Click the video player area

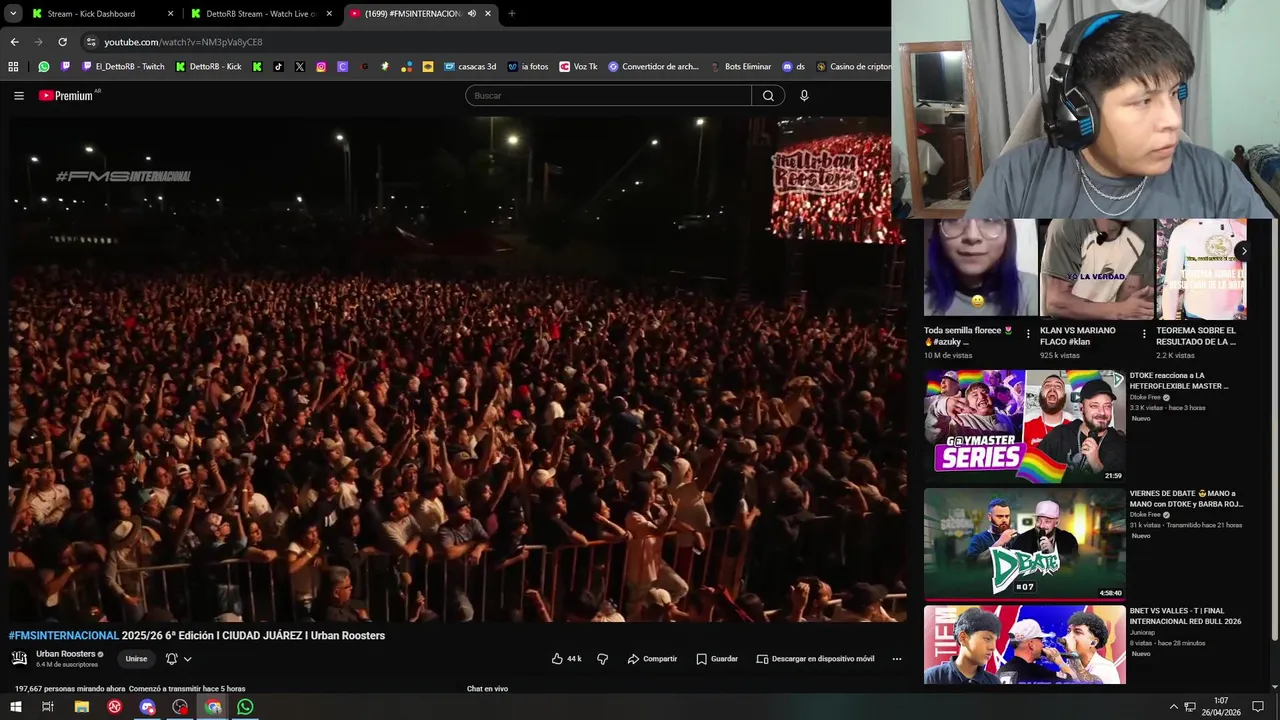coord(457,370)
